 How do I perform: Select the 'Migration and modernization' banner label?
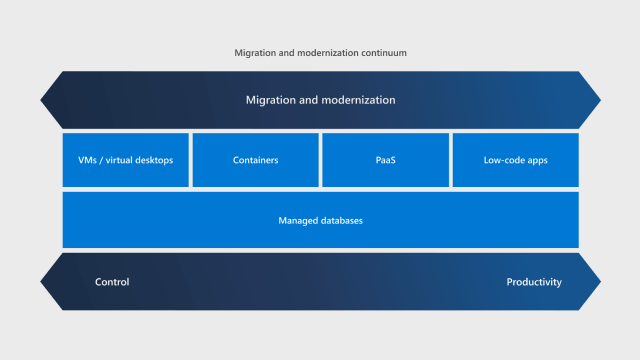[x=320, y=100]
